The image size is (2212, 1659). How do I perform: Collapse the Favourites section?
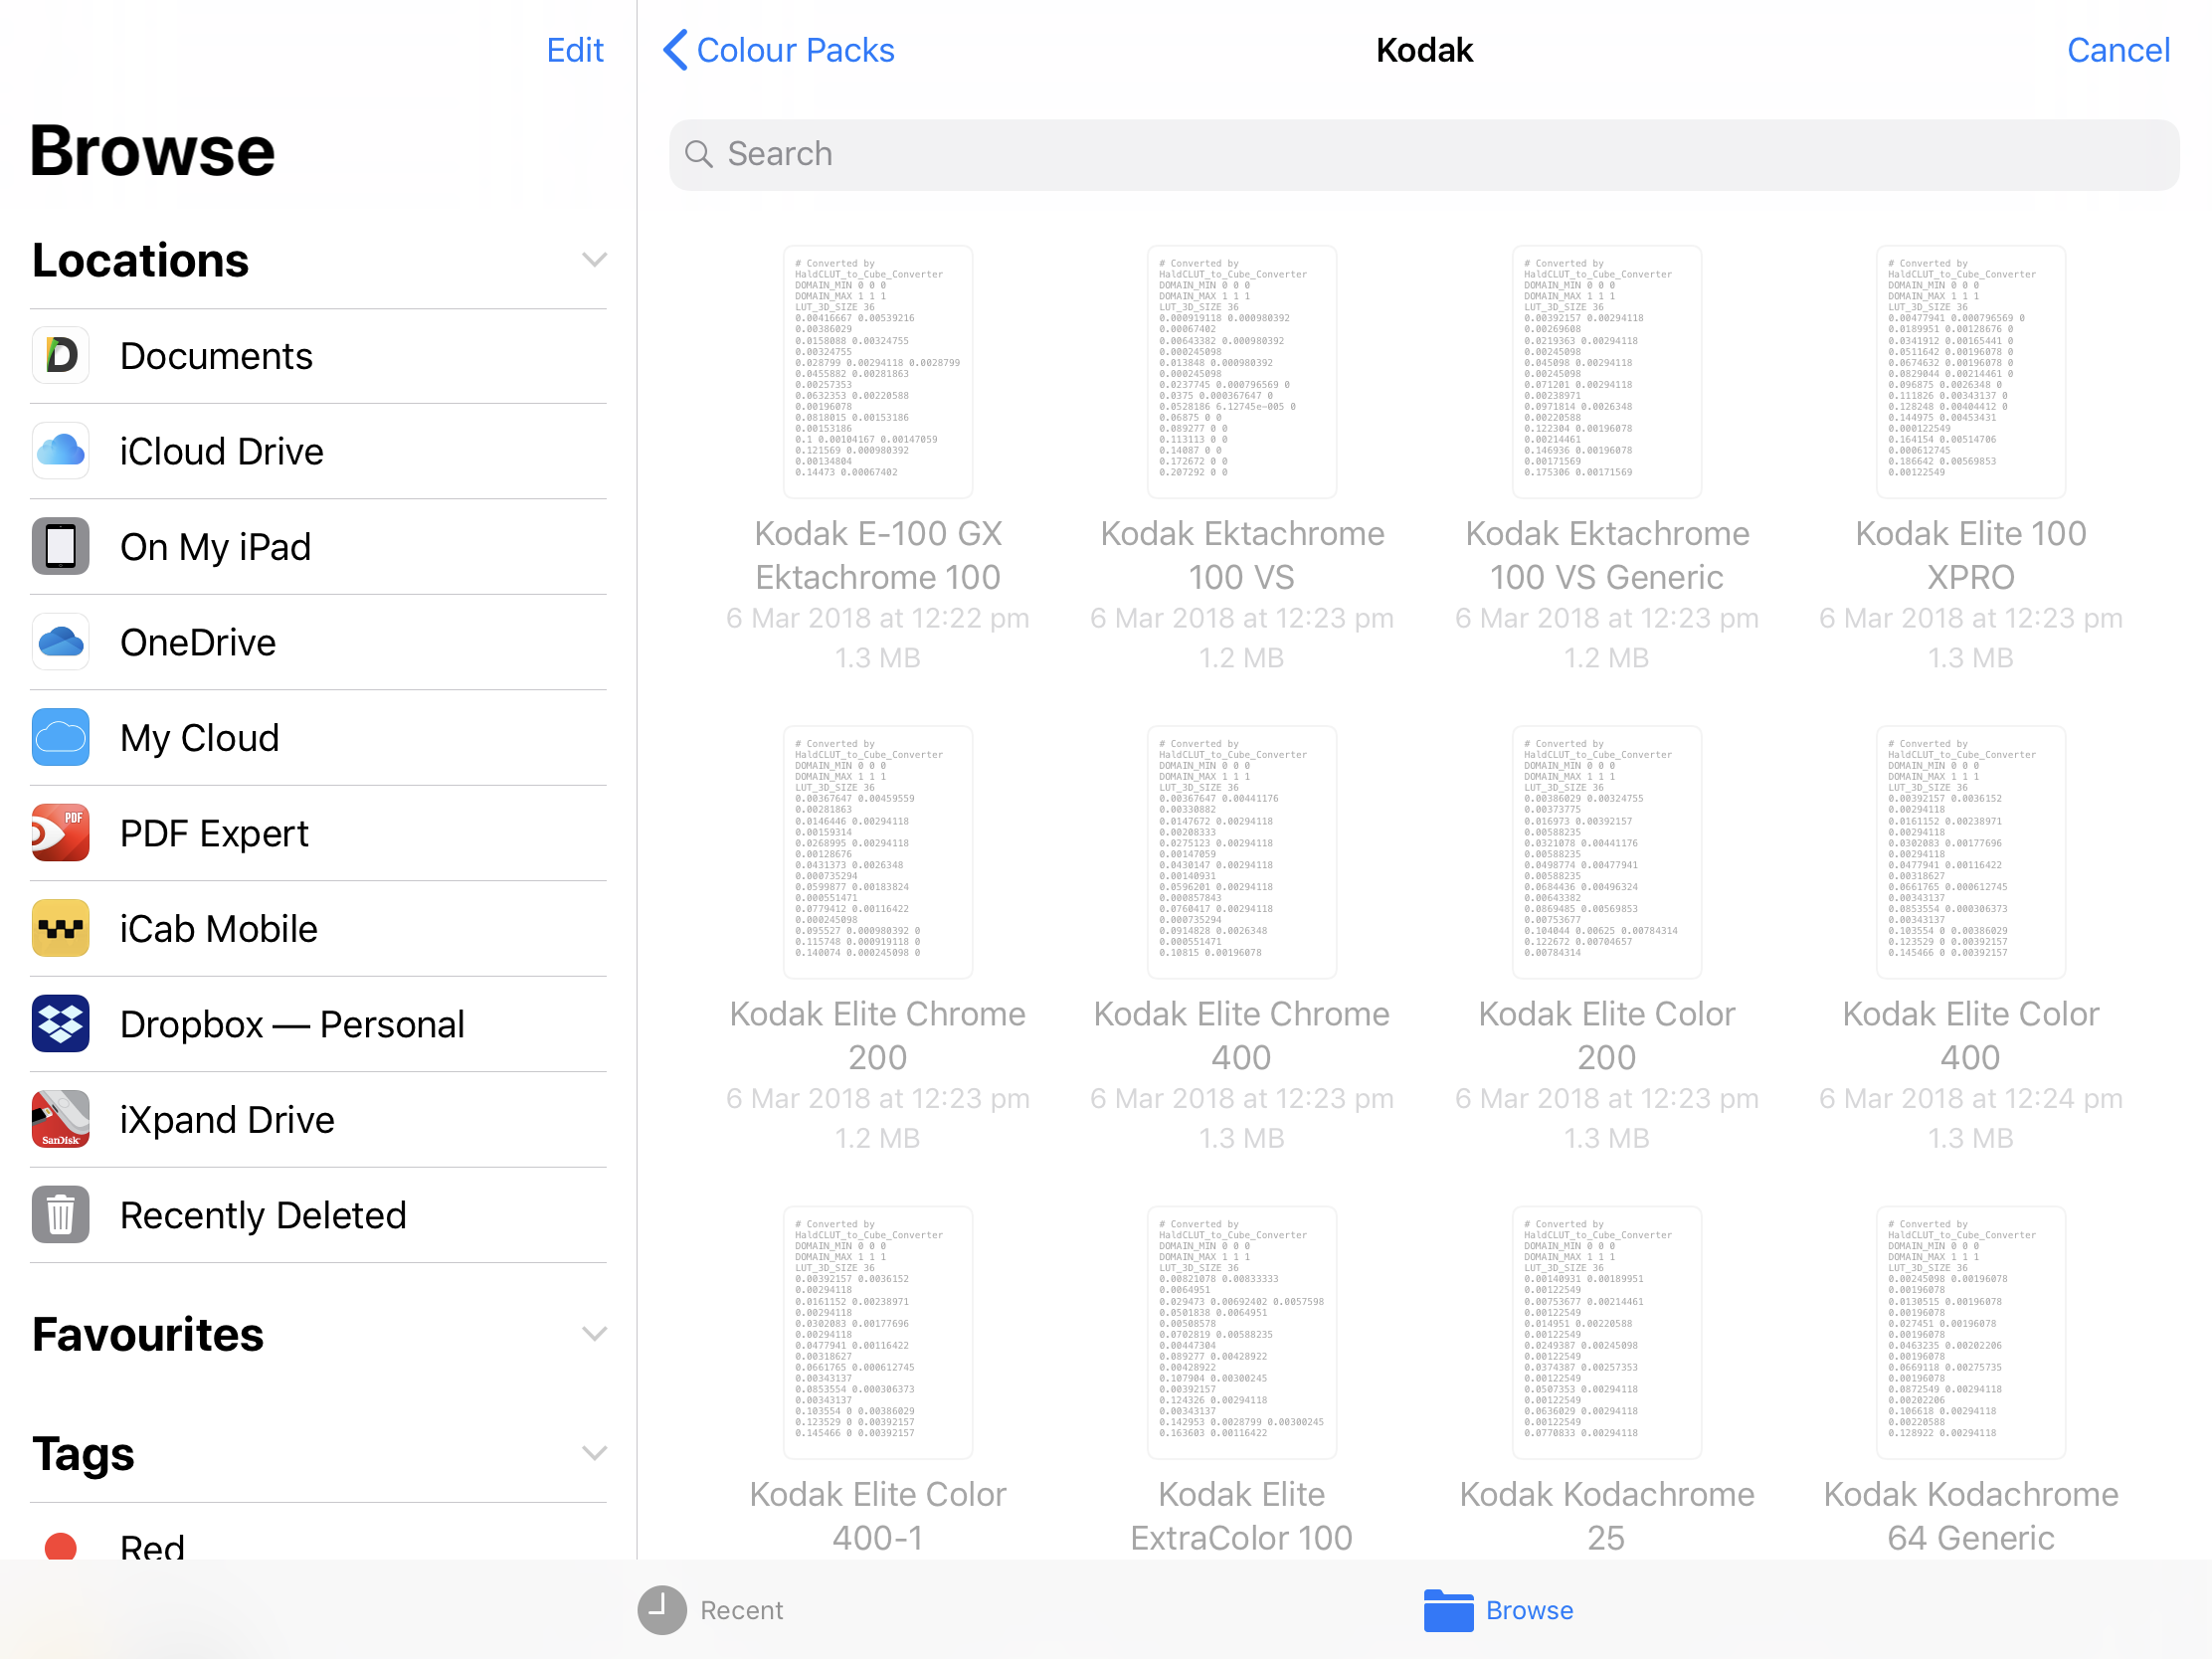point(595,1334)
